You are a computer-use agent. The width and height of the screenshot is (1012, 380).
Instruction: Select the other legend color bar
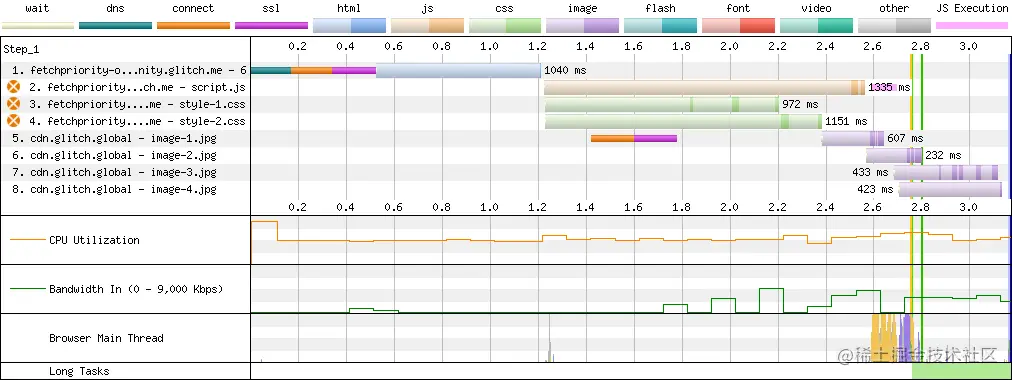(894, 26)
